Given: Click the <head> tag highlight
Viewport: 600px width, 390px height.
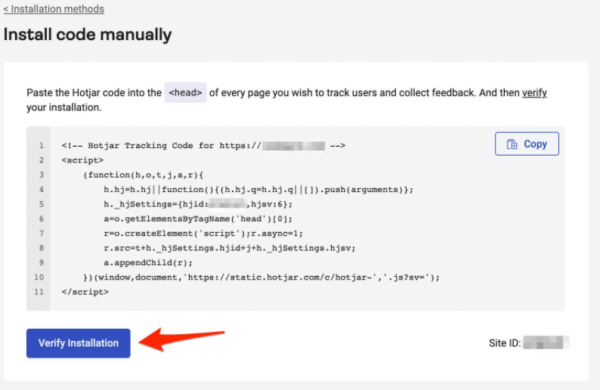Looking at the screenshot, I should tap(186, 93).
